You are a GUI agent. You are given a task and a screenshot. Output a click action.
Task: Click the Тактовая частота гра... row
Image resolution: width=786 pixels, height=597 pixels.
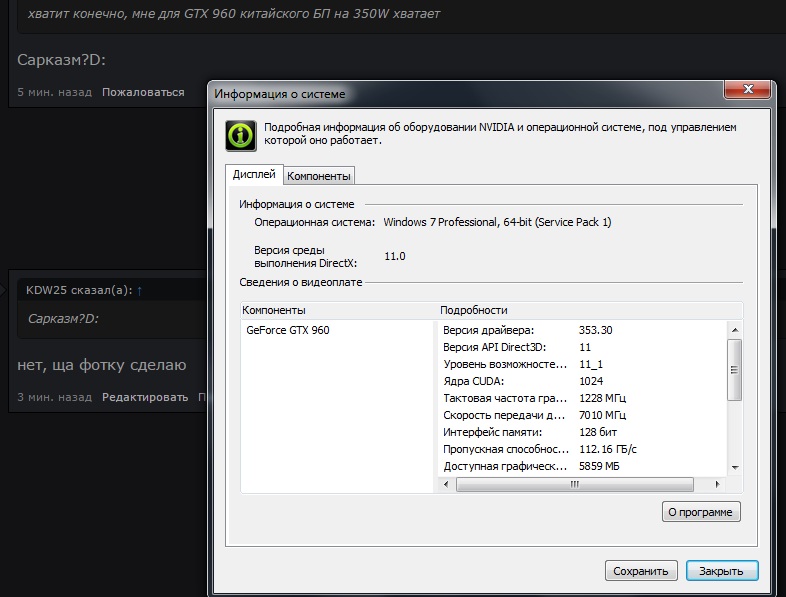click(x=582, y=399)
